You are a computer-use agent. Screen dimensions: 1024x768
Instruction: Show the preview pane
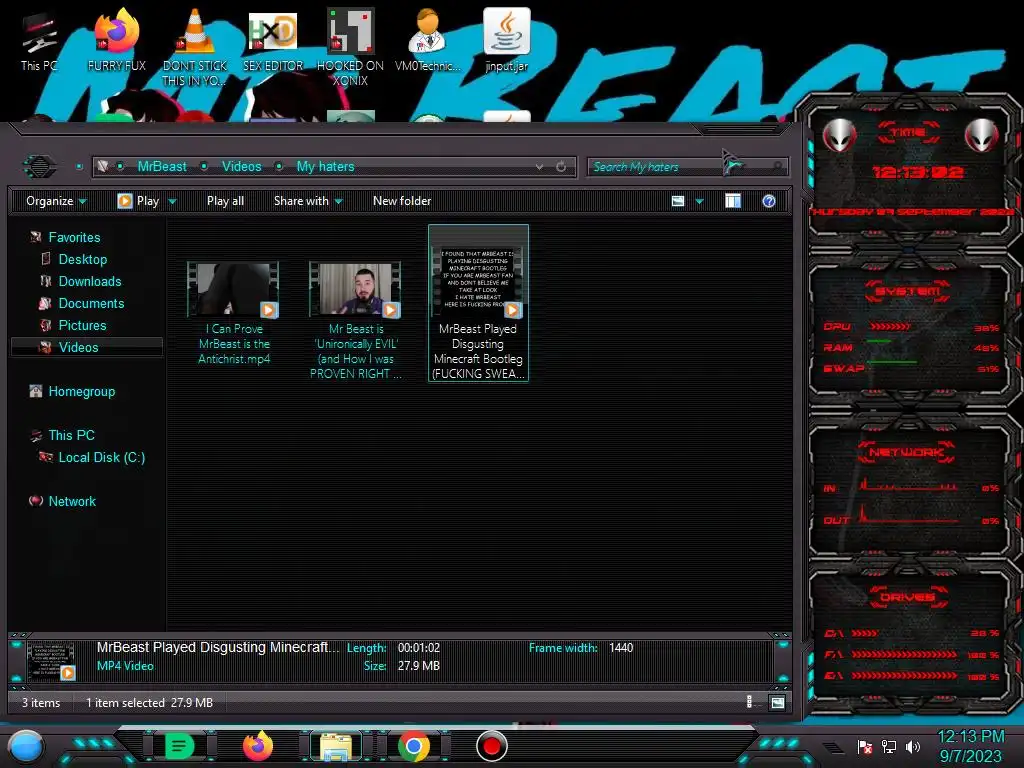[x=733, y=200]
